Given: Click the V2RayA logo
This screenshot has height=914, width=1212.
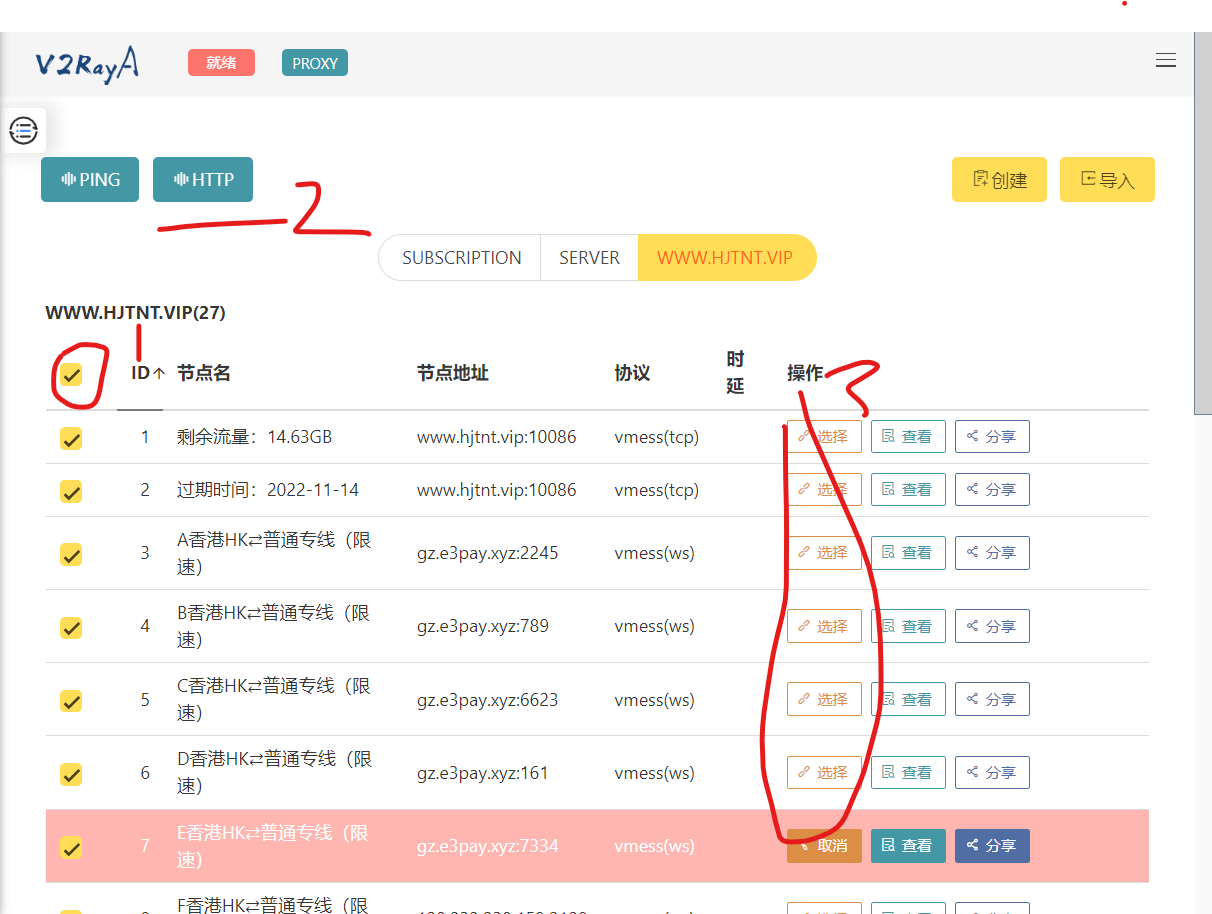Looking at the screenshot, I should click(86, 63).
